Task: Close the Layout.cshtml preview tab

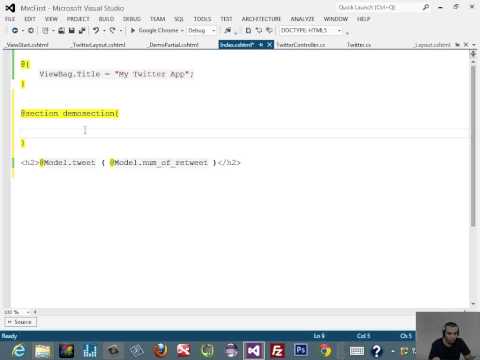Action: point(466,45)
